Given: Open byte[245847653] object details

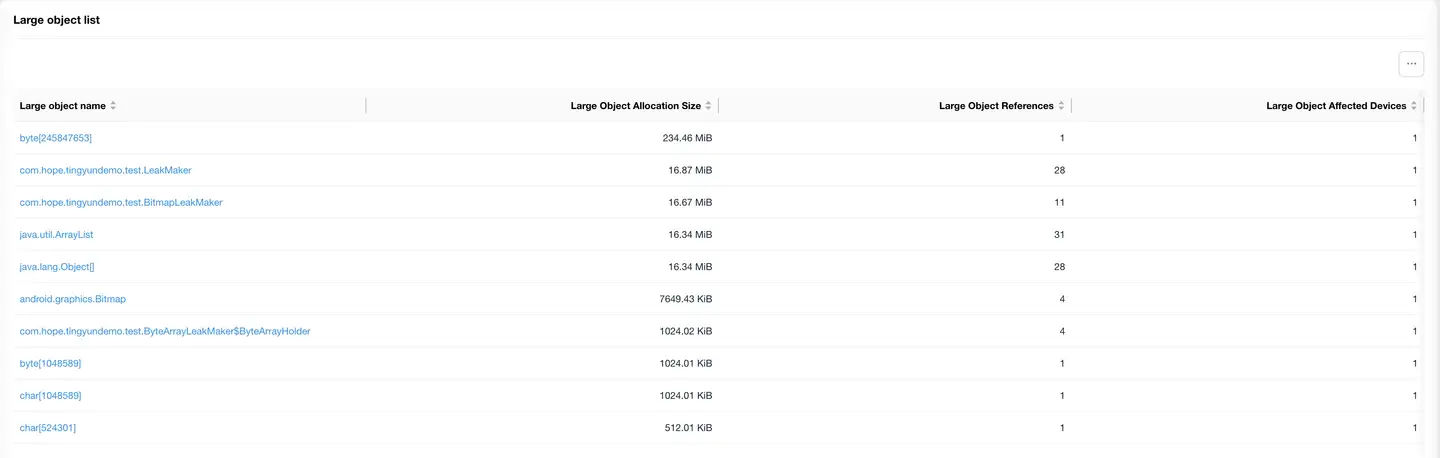Looking at the screenshot, I should (x=56, y=138).
